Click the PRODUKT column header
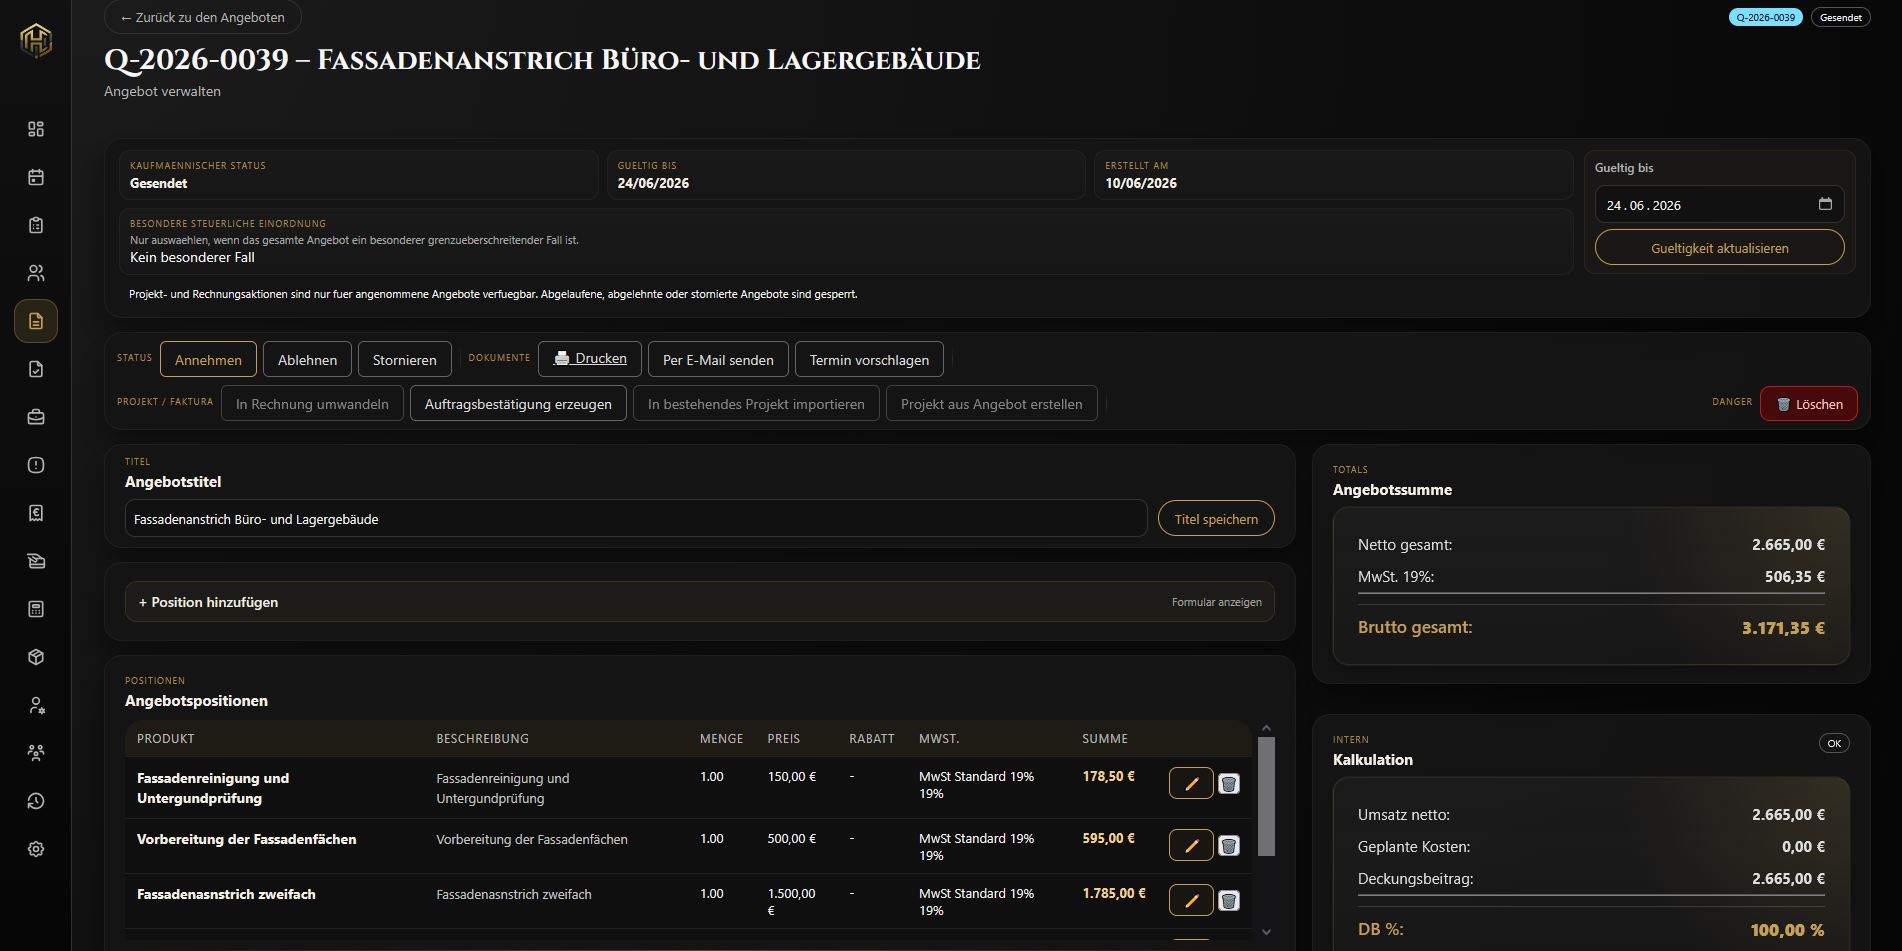Screen dimensions: 1902x951 (166, 739)
